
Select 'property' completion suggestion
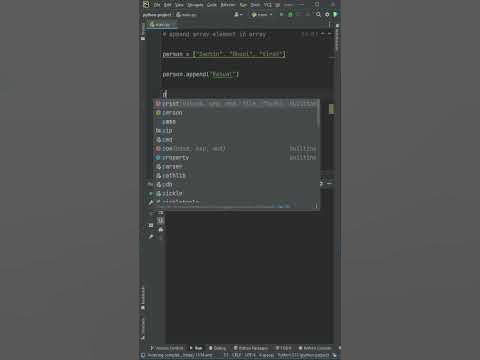pyautogui.click(x=236, y=158)
